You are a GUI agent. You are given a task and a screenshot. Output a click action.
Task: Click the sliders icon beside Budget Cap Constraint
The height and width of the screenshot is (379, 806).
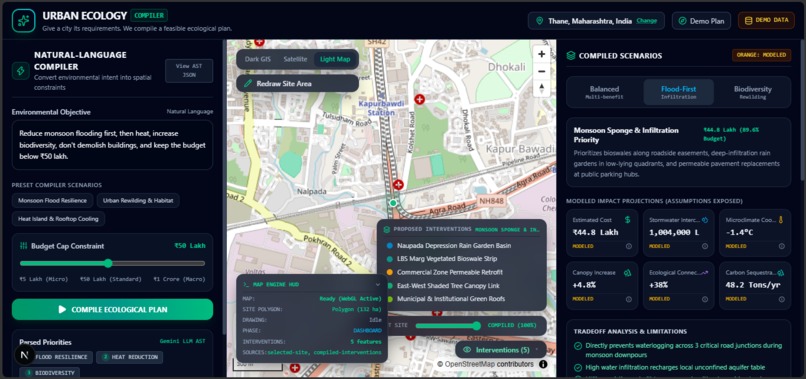pos(23,246)
